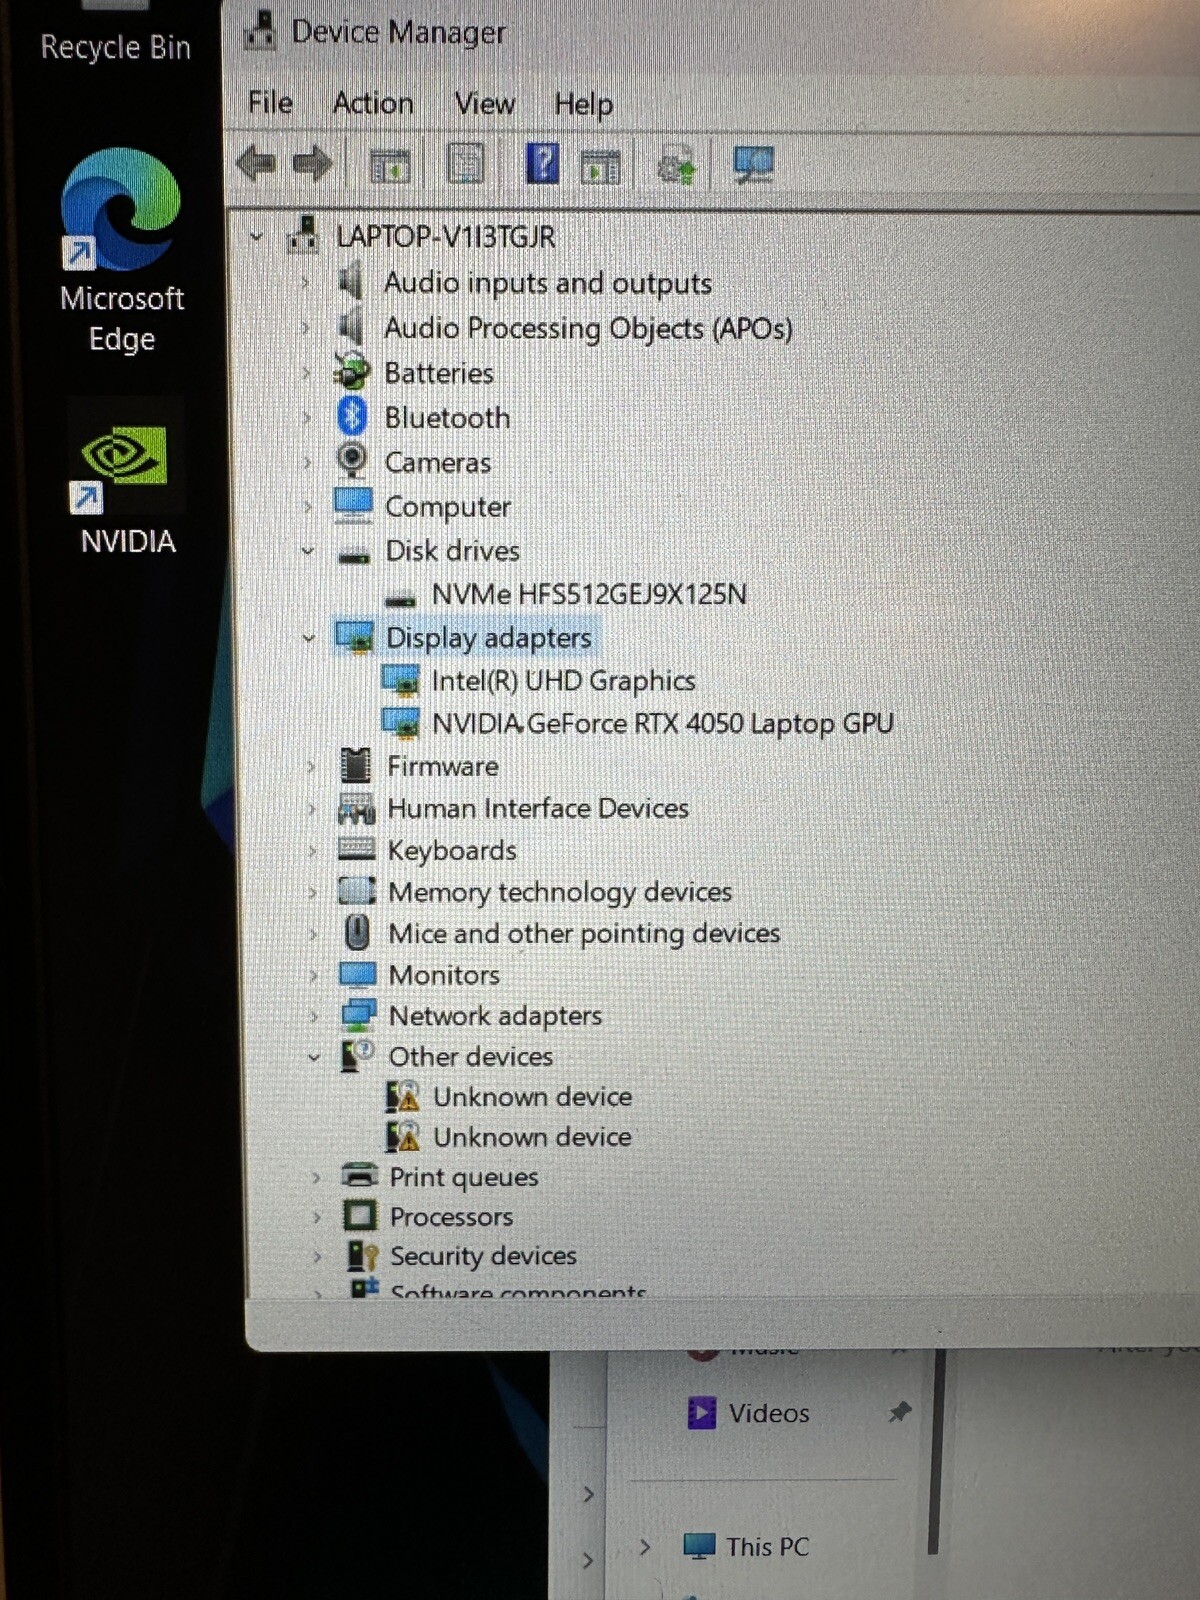Select Intel(R) UHD Graphics adapter
Image resolution: width=1200 pixels, height=1600 pixels.
[563, 681]
